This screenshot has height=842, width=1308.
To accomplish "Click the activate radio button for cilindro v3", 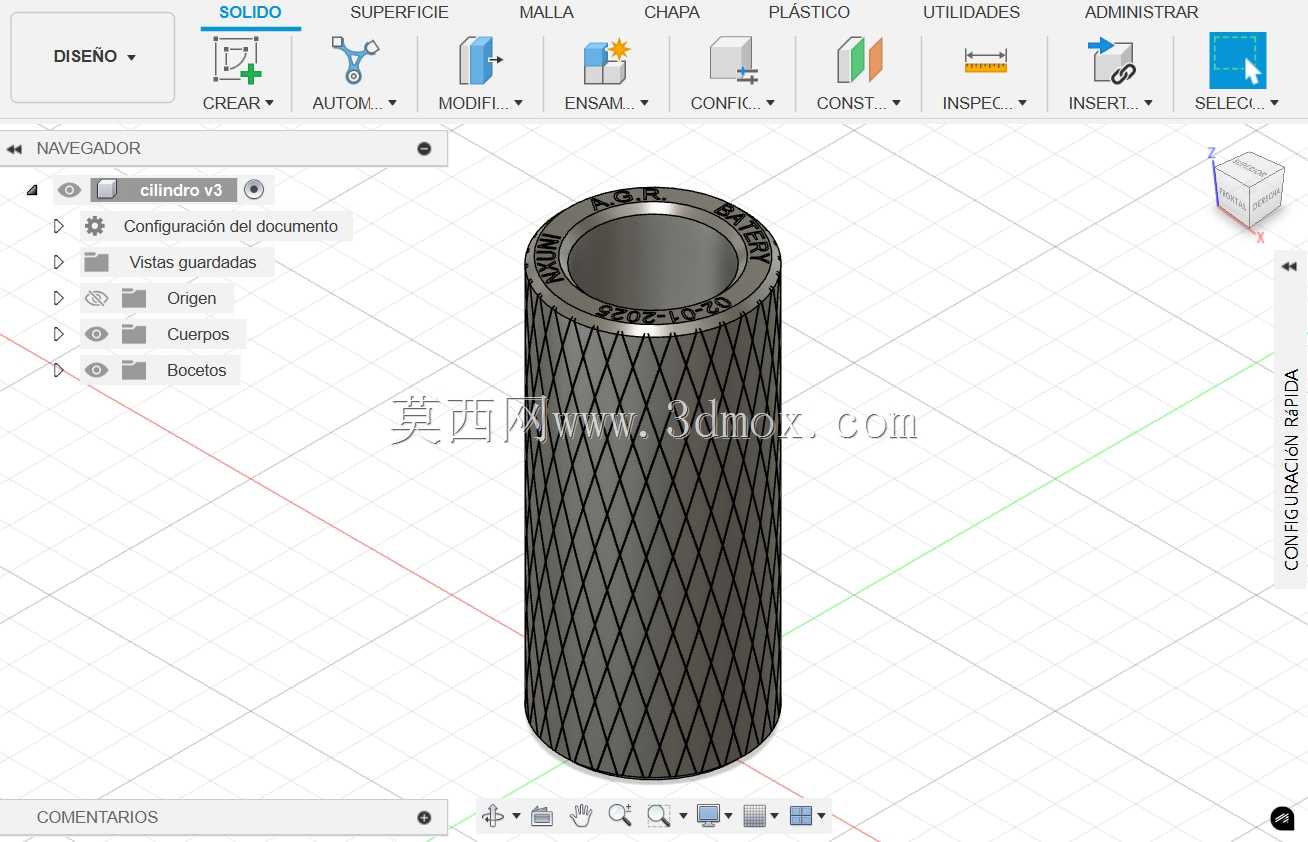I will pos(254,190).
